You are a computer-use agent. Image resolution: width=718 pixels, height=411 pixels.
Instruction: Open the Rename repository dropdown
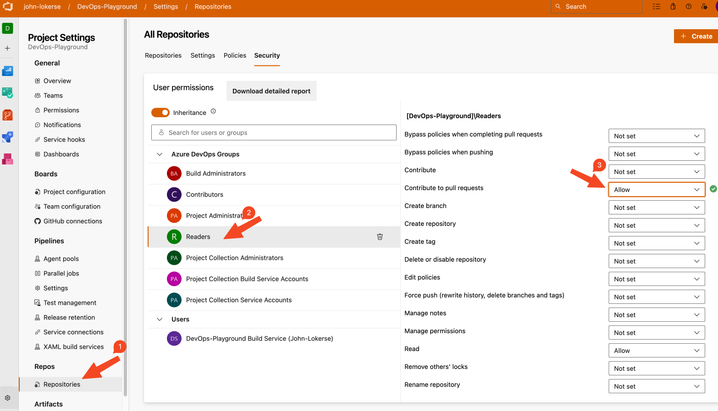coord(656,386)
